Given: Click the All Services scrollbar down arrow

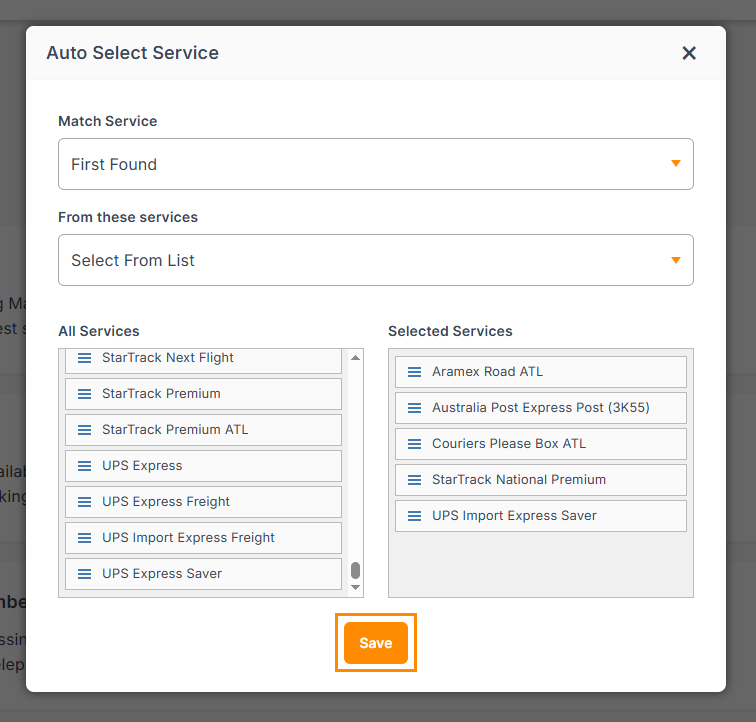Looking at the screenshot, I should pyautogui.click(x=355, y=588).
